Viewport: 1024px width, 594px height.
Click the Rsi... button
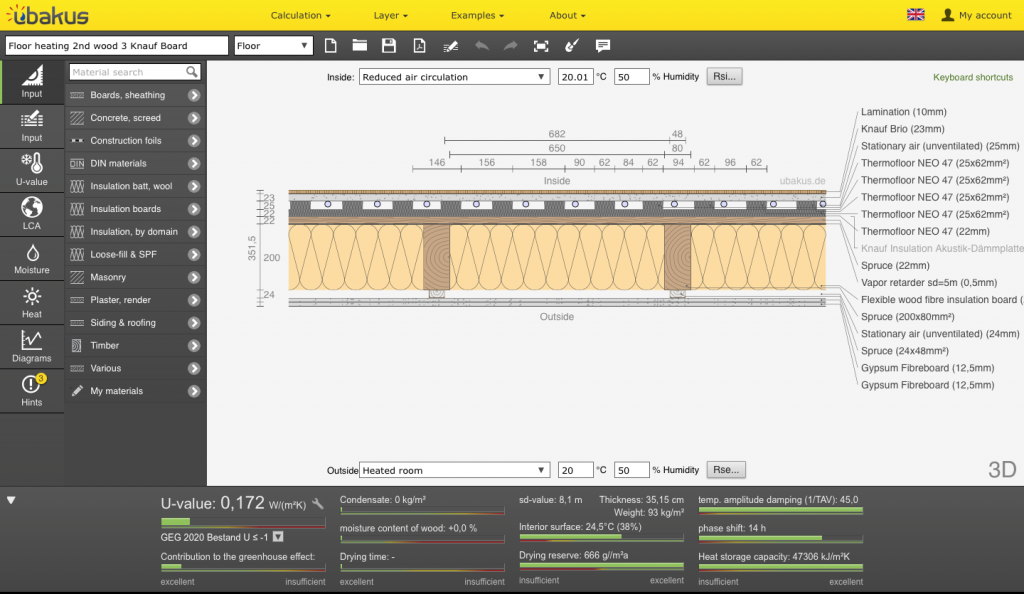725,77
